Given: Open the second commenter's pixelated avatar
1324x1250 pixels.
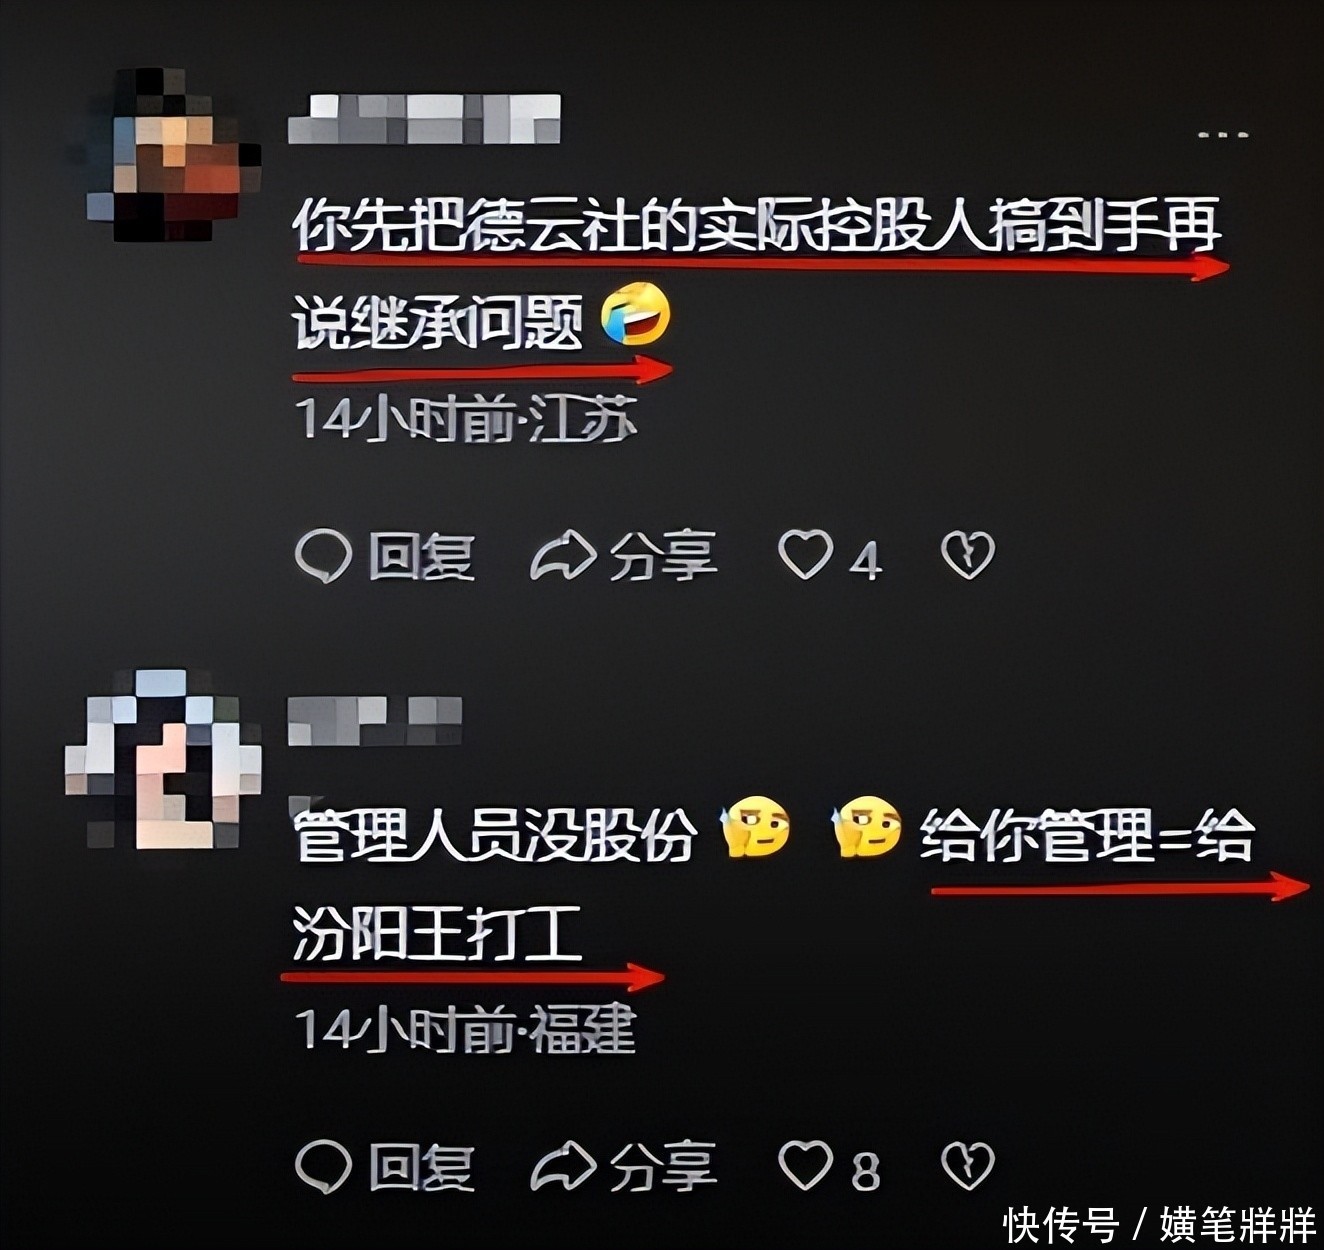Looking at the screenshot, I should point(163,759).
